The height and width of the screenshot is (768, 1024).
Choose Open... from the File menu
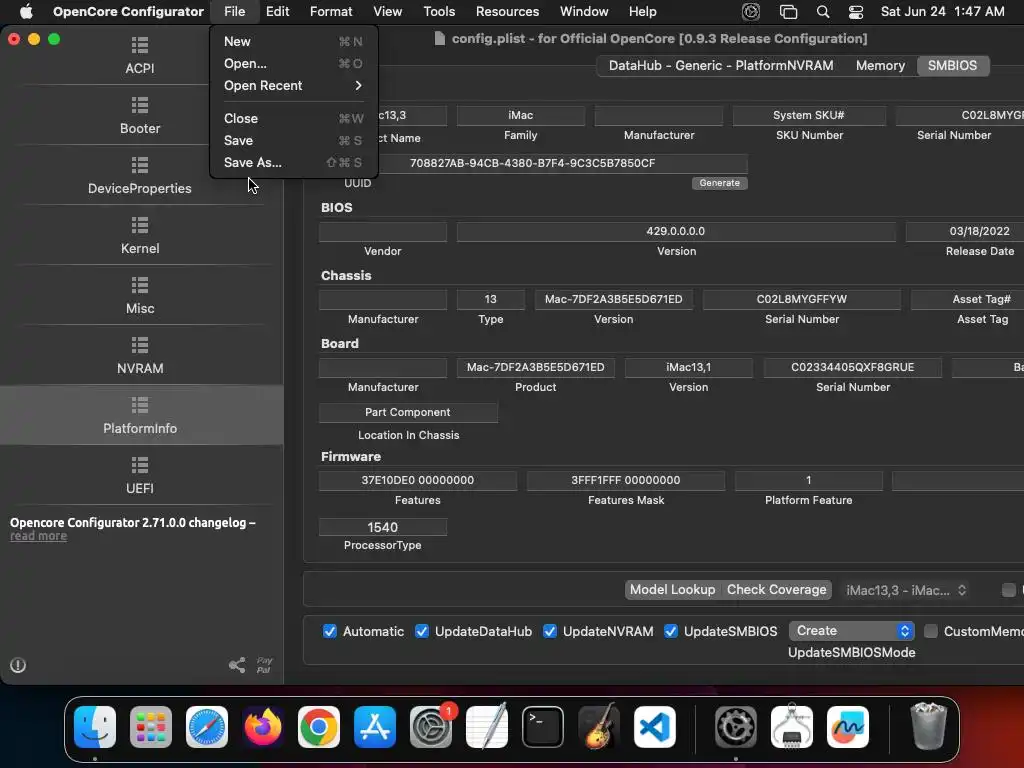coord(293,63)
